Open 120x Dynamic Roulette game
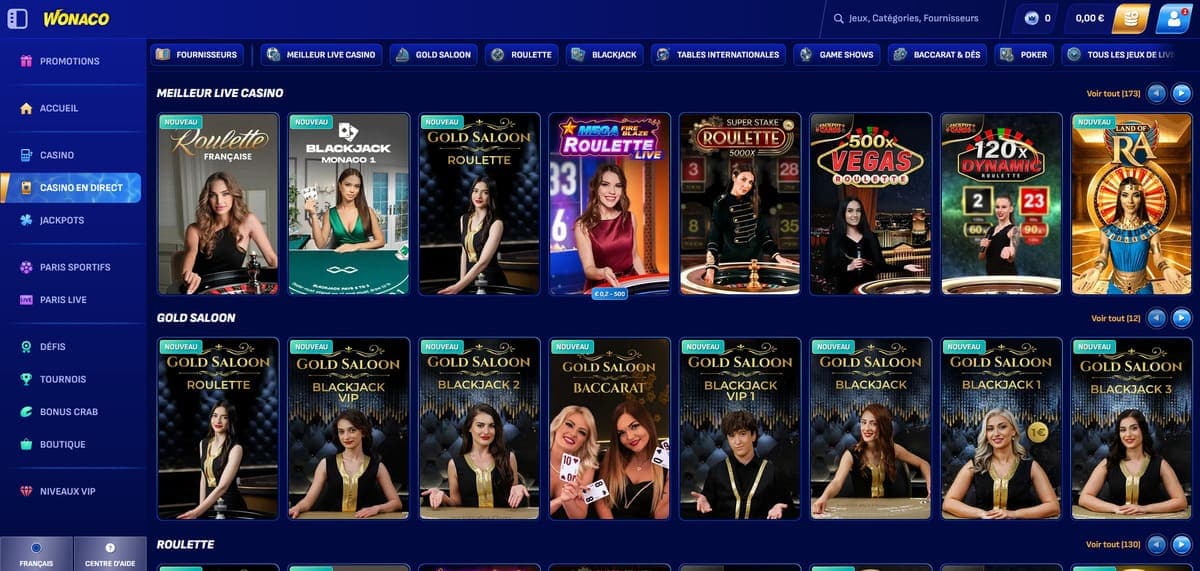The width and height of the screenshot is (1200, 571). [1001, 204]
